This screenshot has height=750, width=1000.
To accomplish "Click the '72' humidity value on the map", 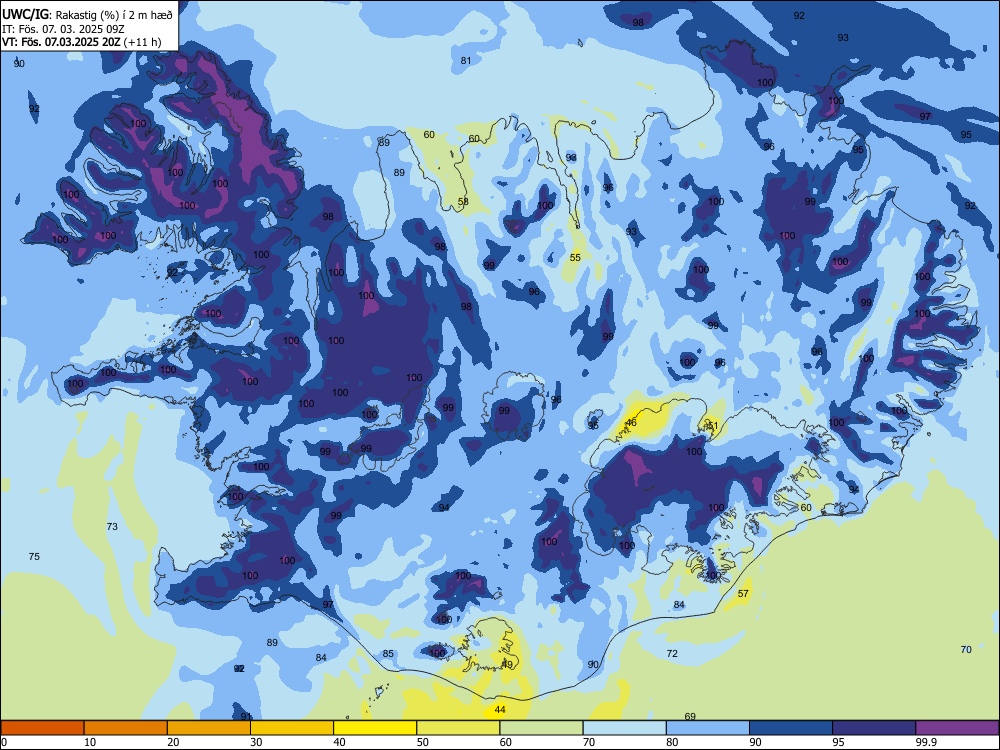I will pyautogui.click(x=672, y=653).
